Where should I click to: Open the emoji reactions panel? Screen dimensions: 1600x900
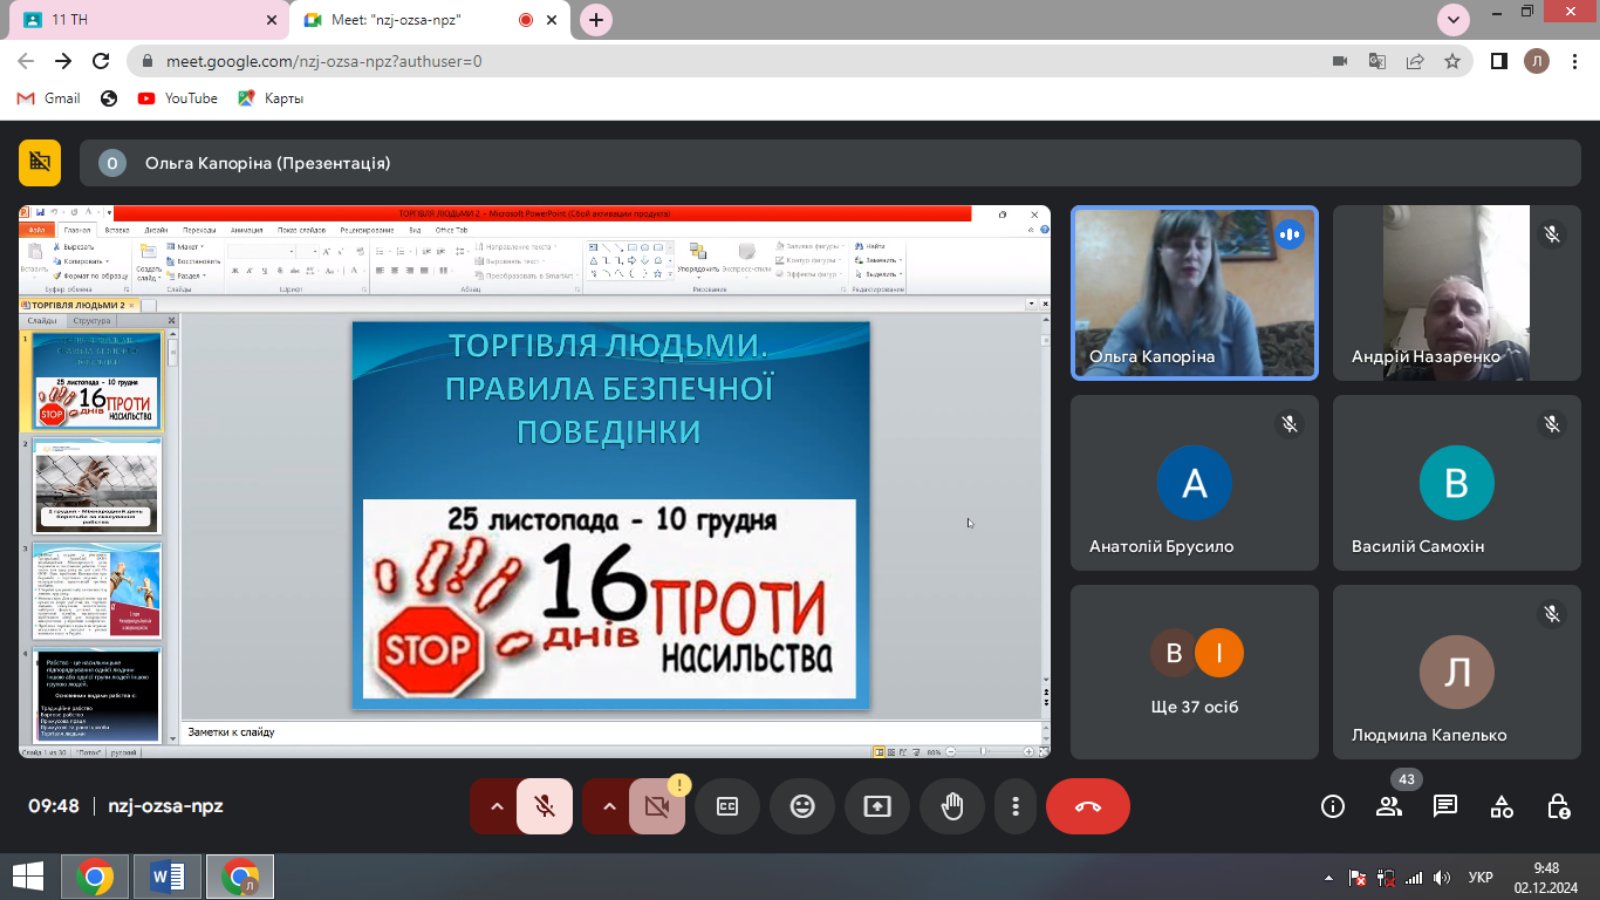802,806
